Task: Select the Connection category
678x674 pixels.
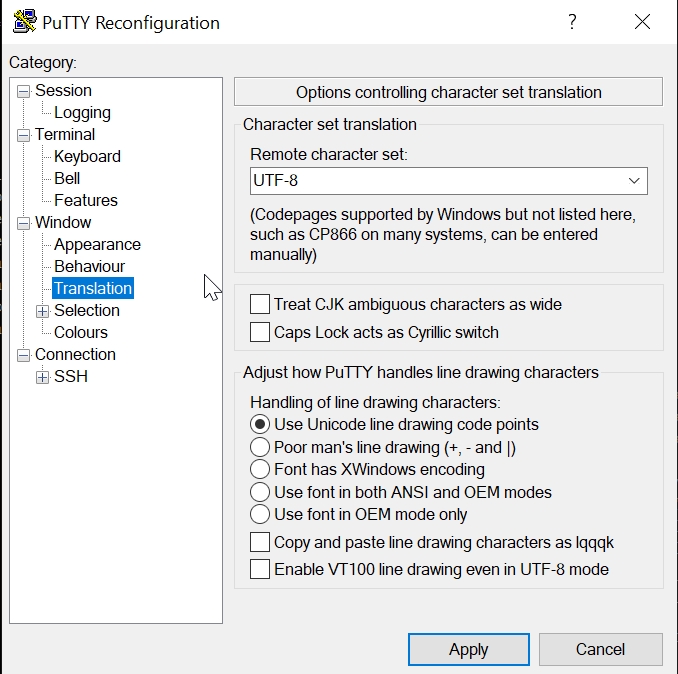Action: [75, 354]
